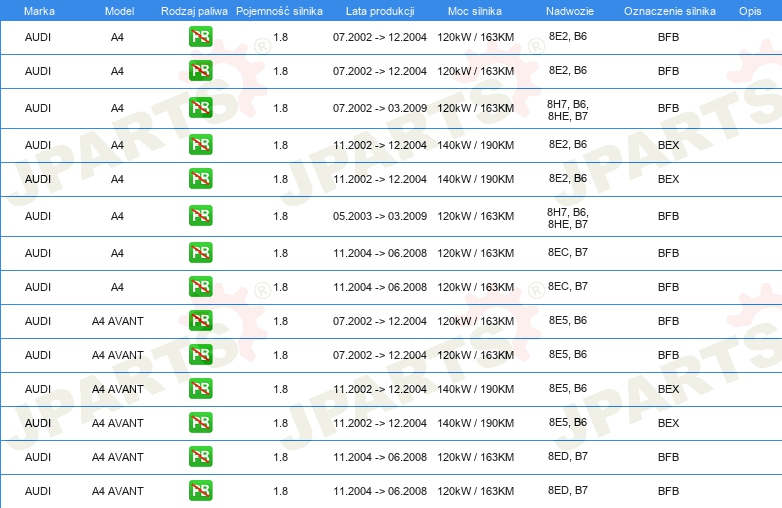782x508 pixels.
Task: Click the Moc silnika column header
Action: (x=475, y=10)
